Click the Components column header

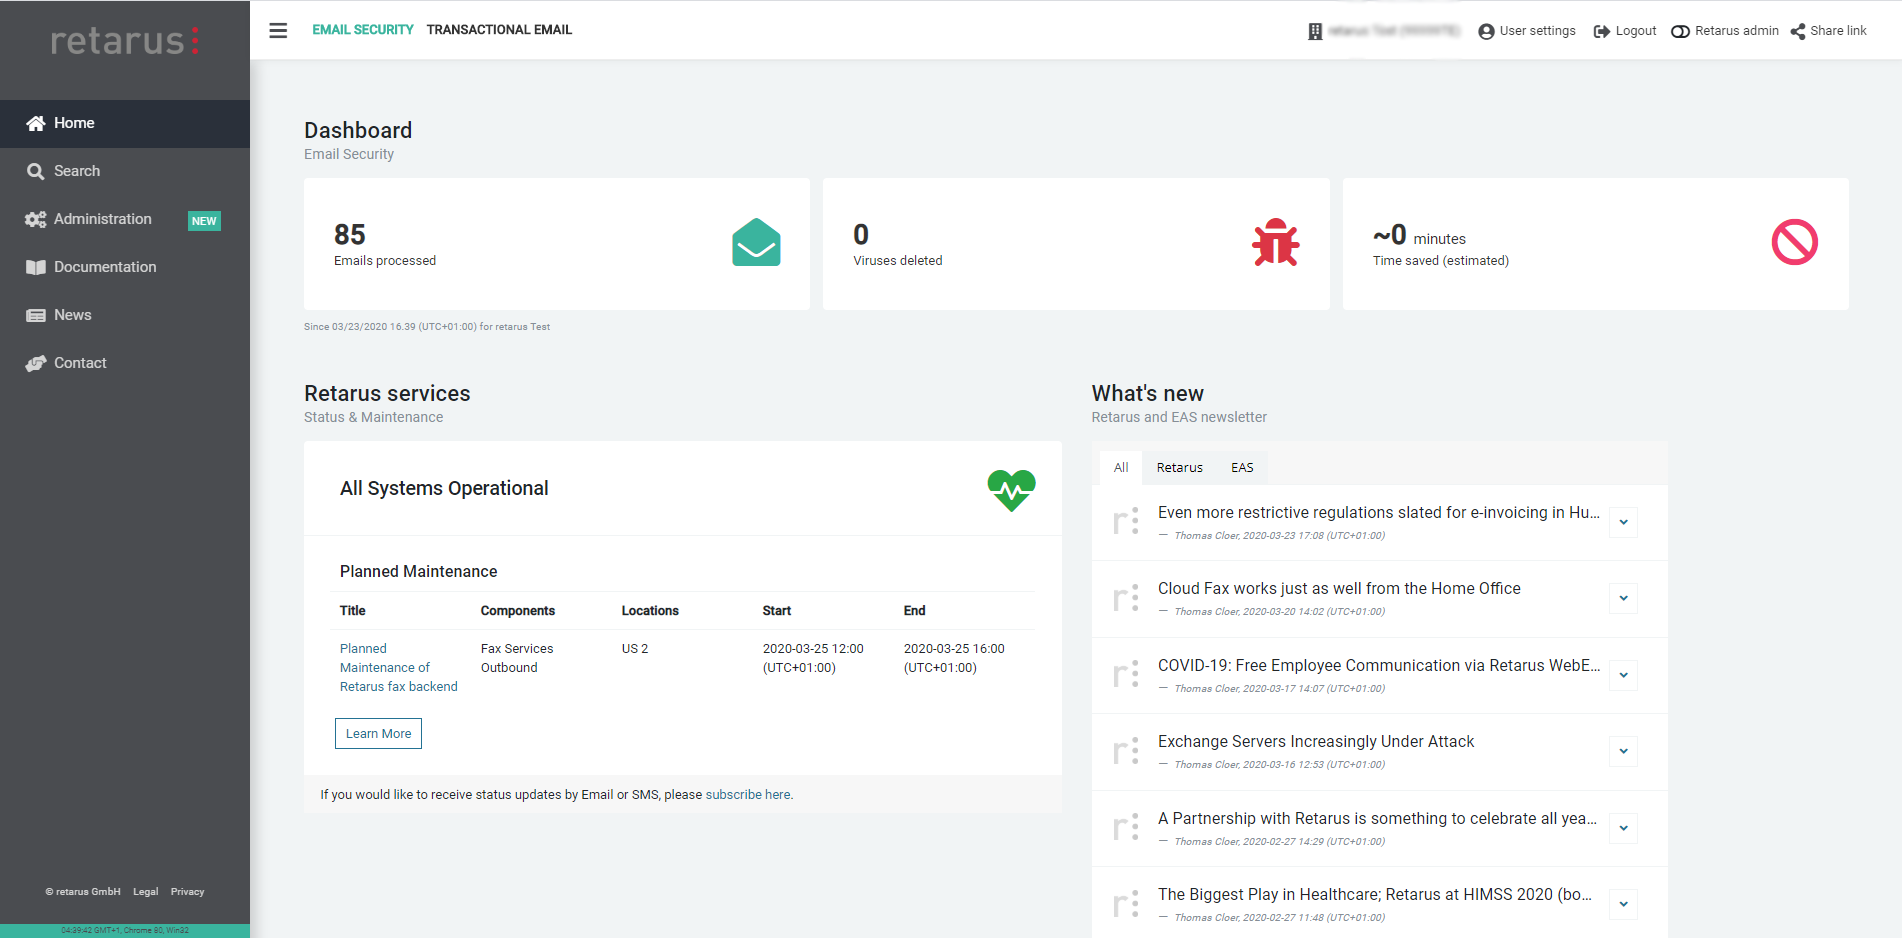pyautogui.click(x=517, y=611)
